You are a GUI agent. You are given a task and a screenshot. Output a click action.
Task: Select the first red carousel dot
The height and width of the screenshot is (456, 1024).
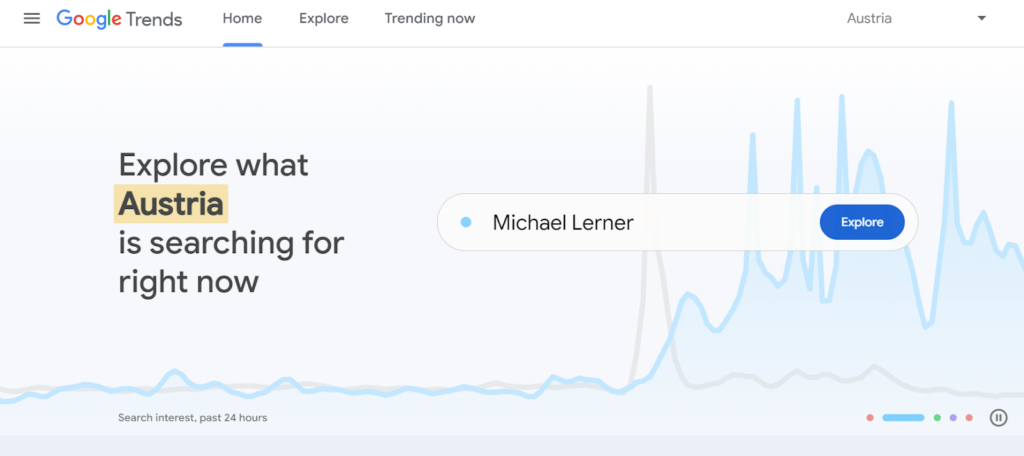(870, 417)
